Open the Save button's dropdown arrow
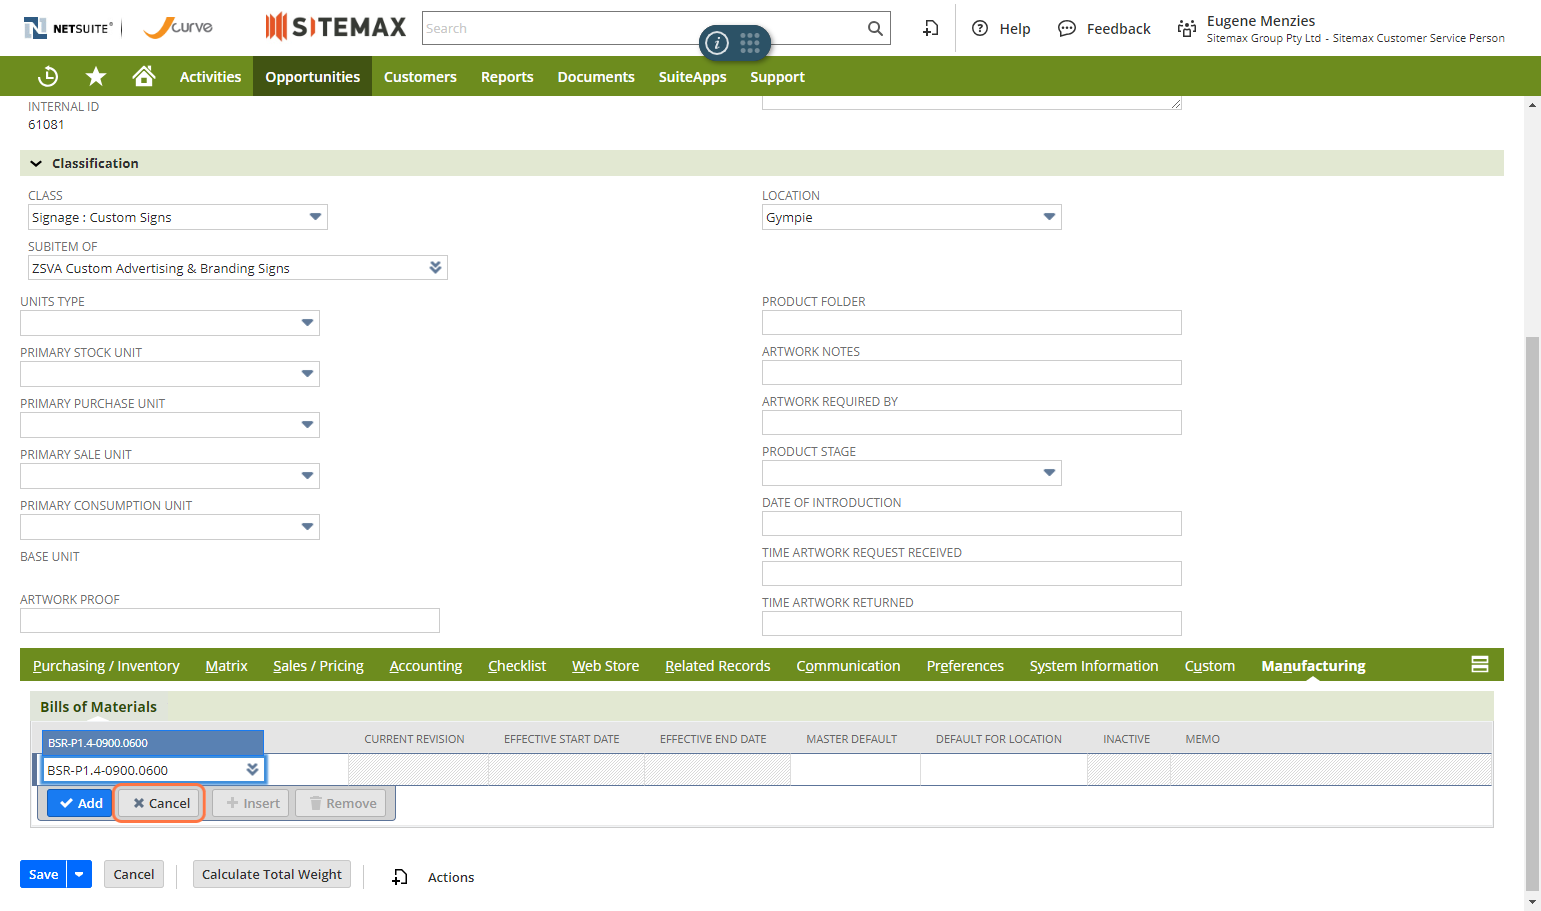 [x=79, y=874]
